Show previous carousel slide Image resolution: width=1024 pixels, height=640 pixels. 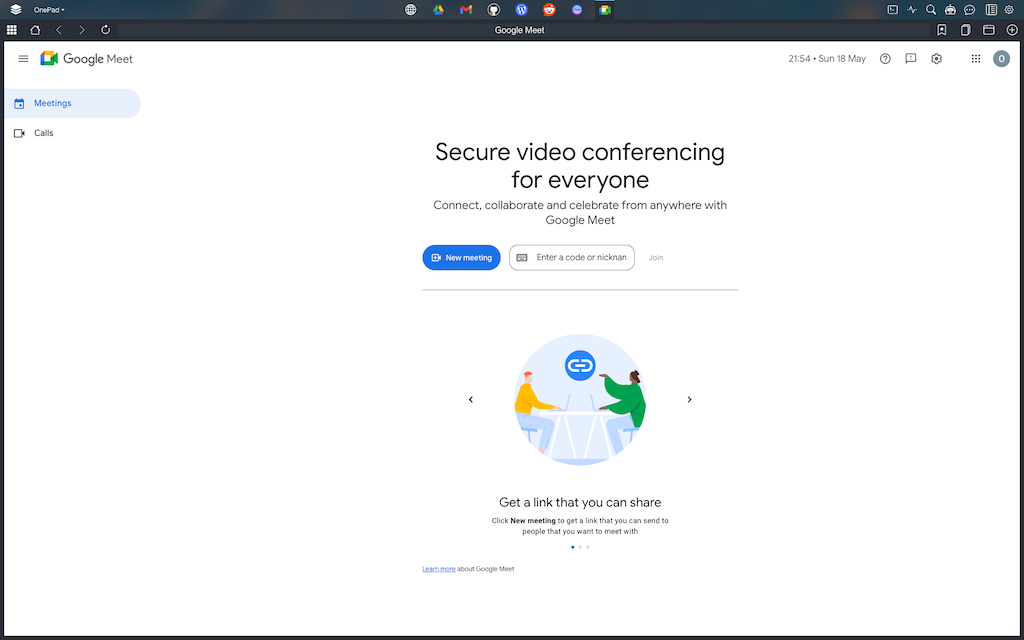[471, 400]
